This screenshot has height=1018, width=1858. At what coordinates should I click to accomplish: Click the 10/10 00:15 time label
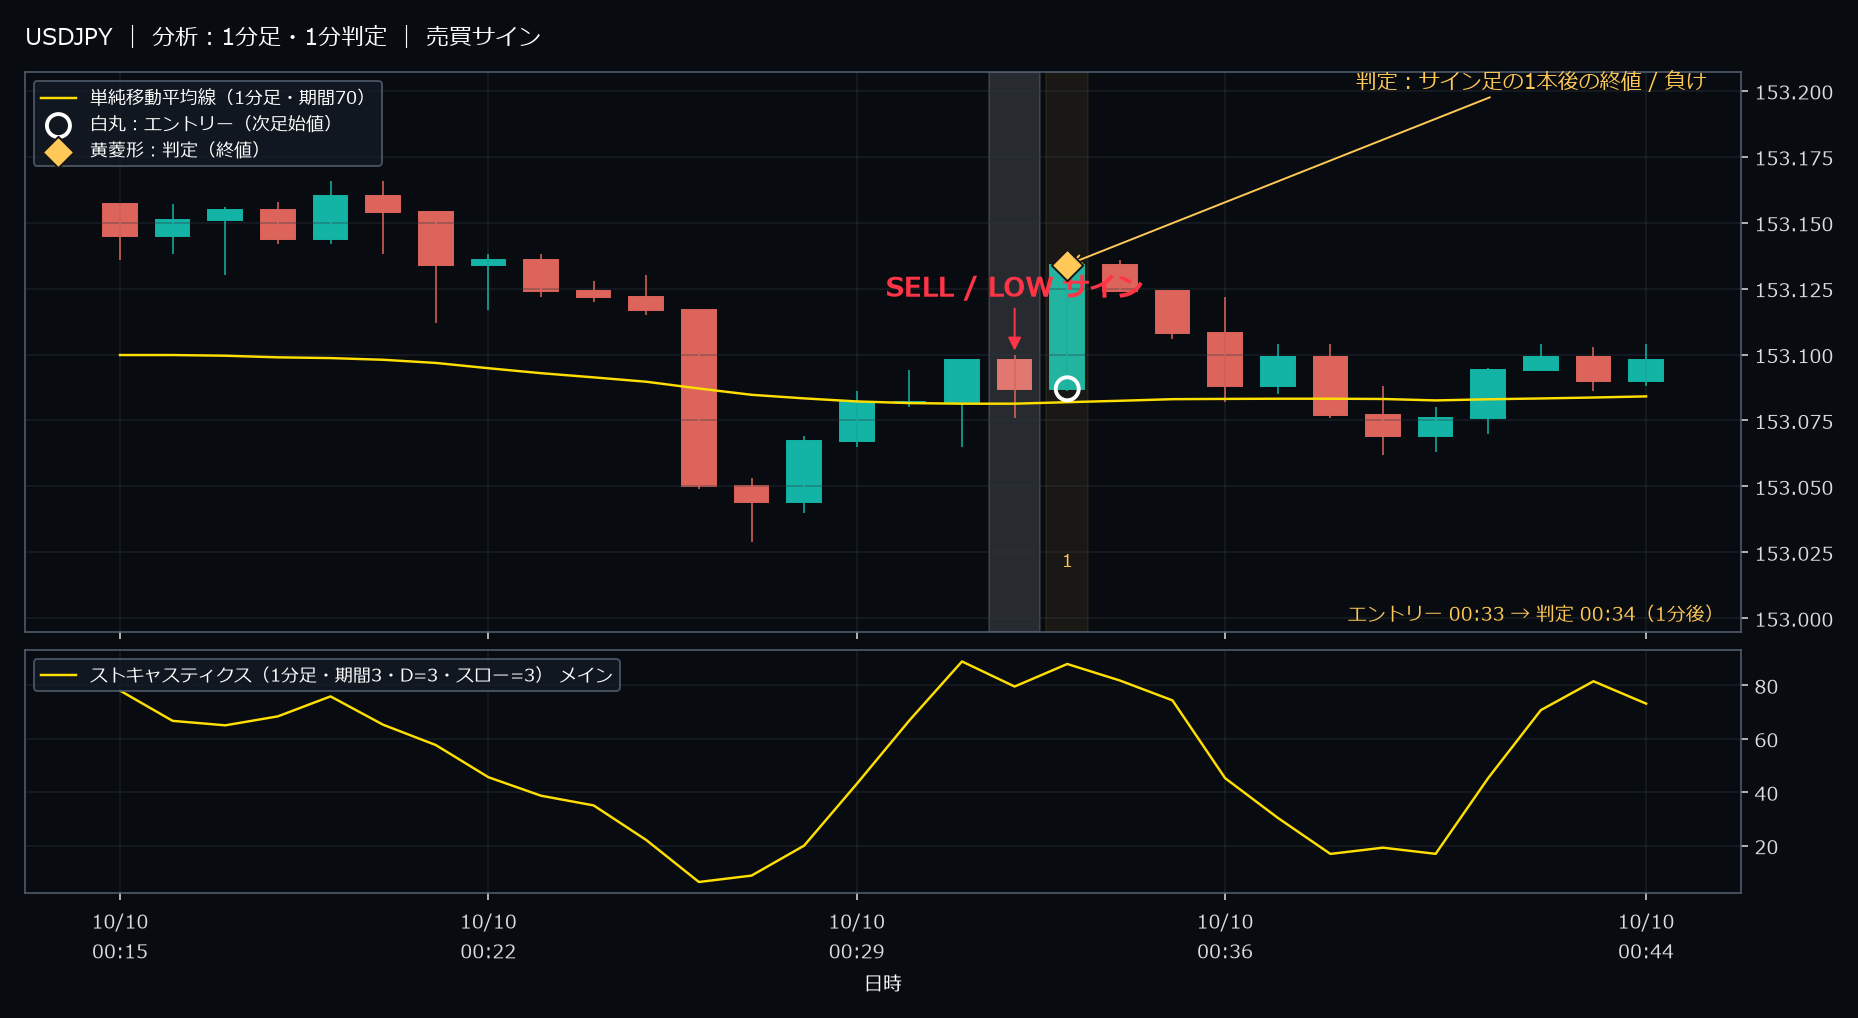[120, 937]
